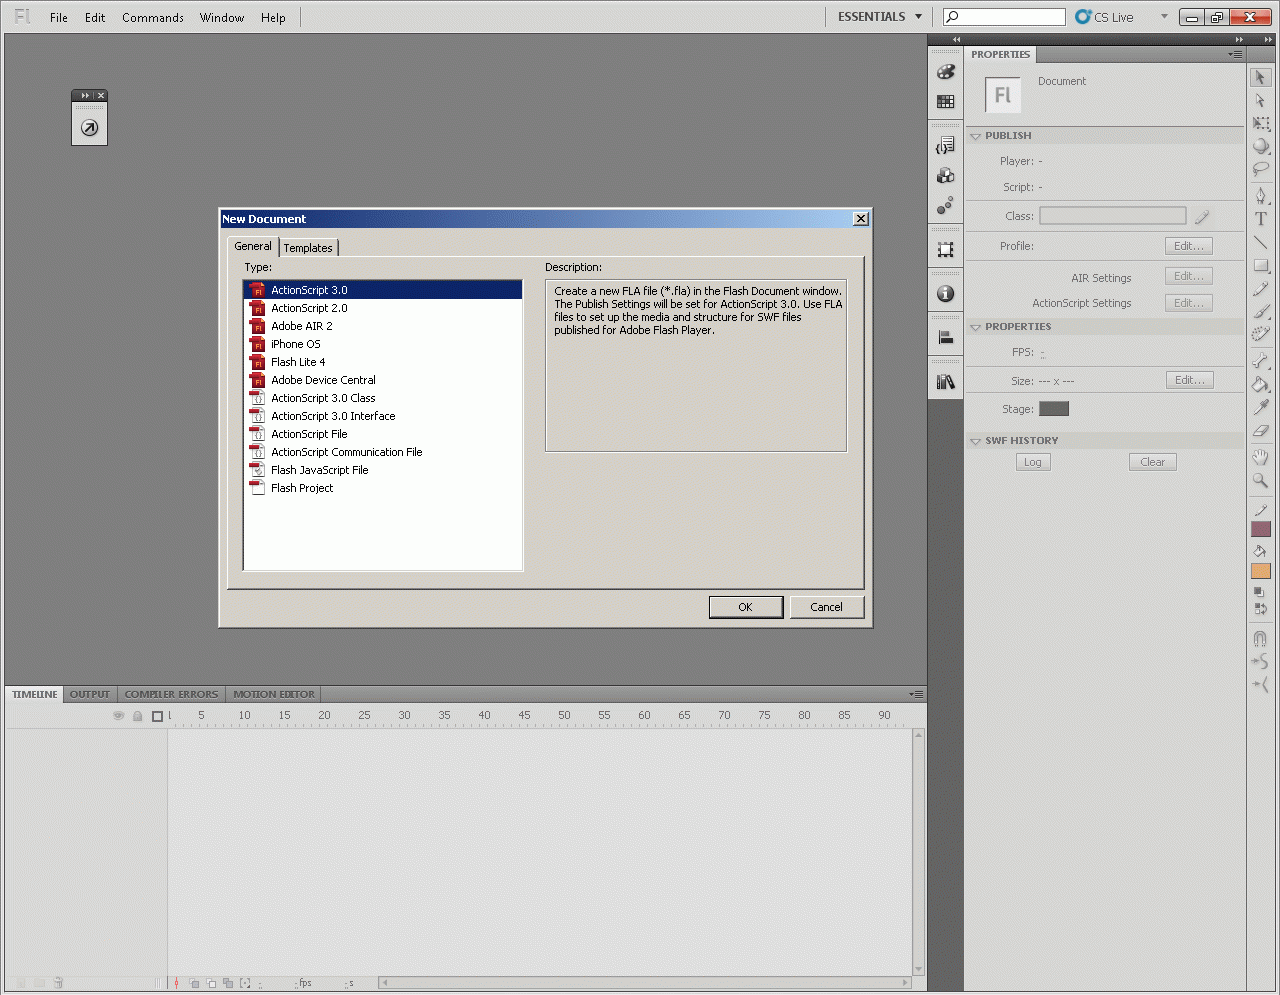Open the Stroke color swatch

coord(1260,529)
